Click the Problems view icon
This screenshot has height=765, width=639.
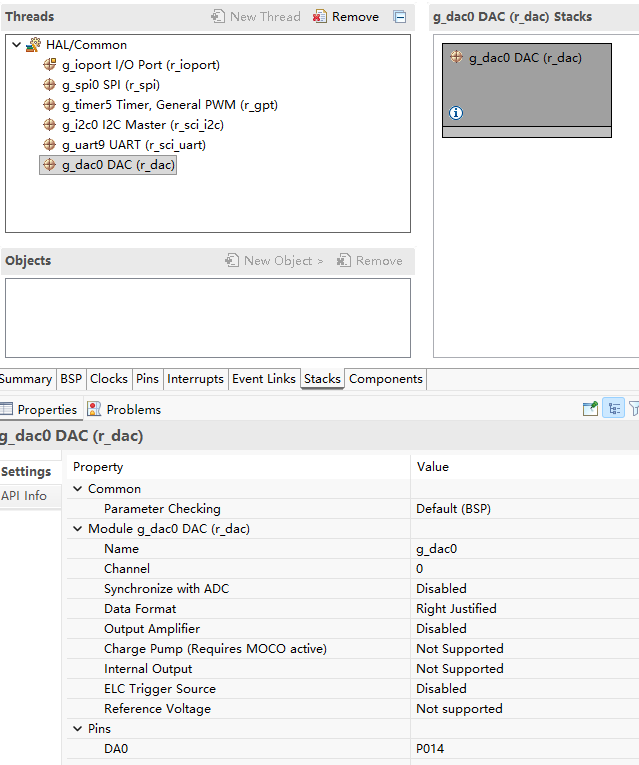click(94, 409)
